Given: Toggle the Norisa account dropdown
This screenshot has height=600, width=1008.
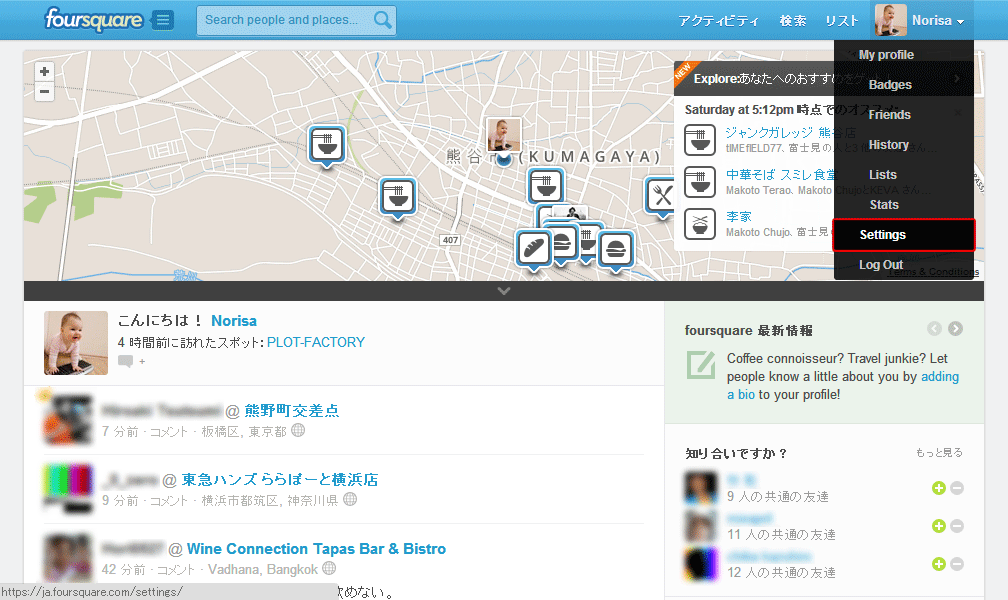Looking at the screenshot, I should tap(938, 21).
